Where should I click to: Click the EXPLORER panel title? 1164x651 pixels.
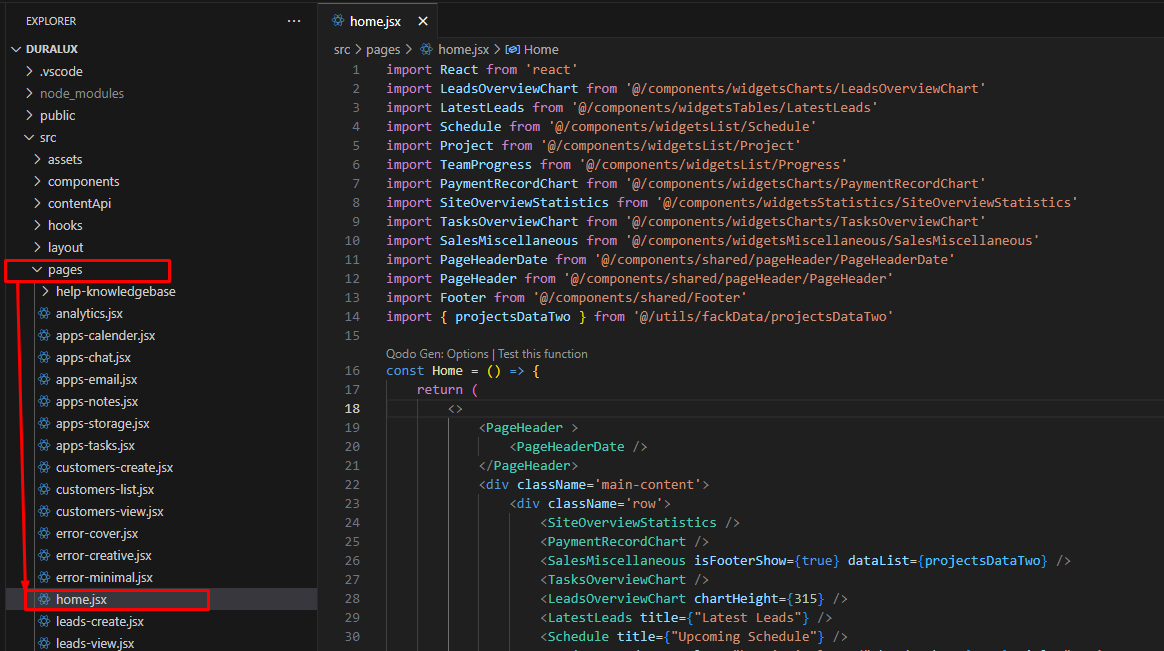pyautogui.click(x=51, y=21)
